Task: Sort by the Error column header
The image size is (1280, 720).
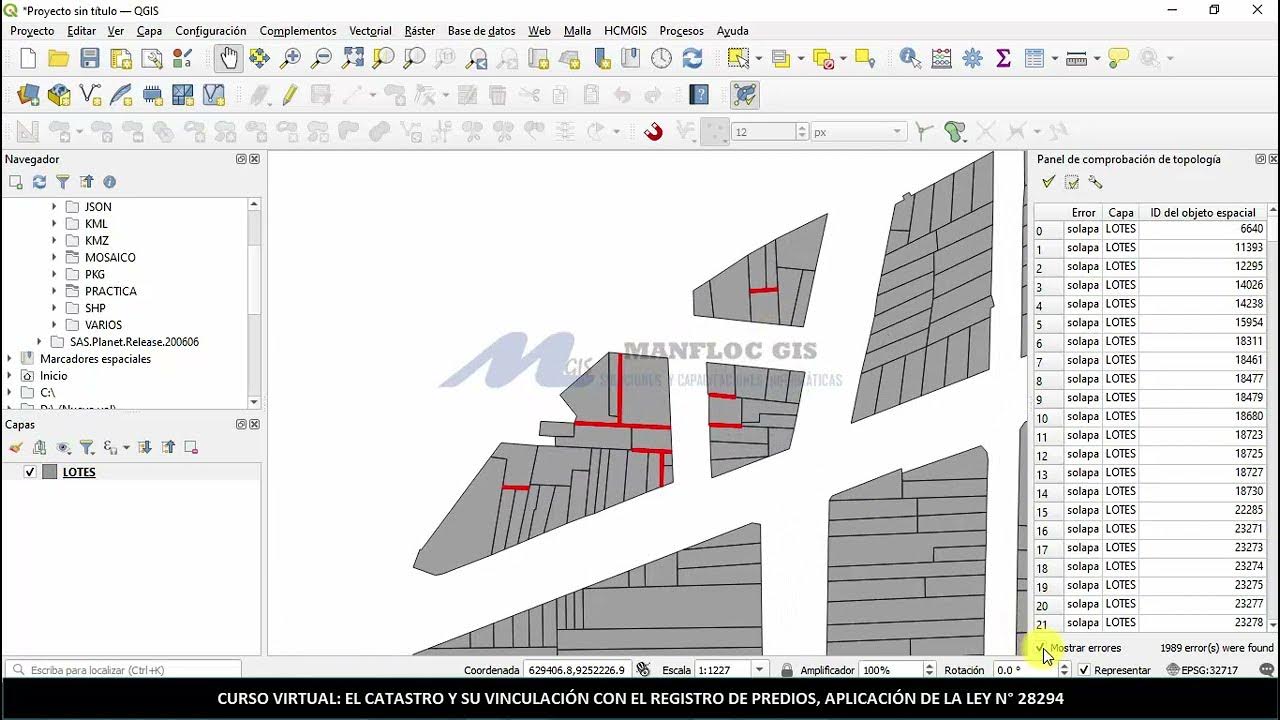Action: pos(1083,212)
